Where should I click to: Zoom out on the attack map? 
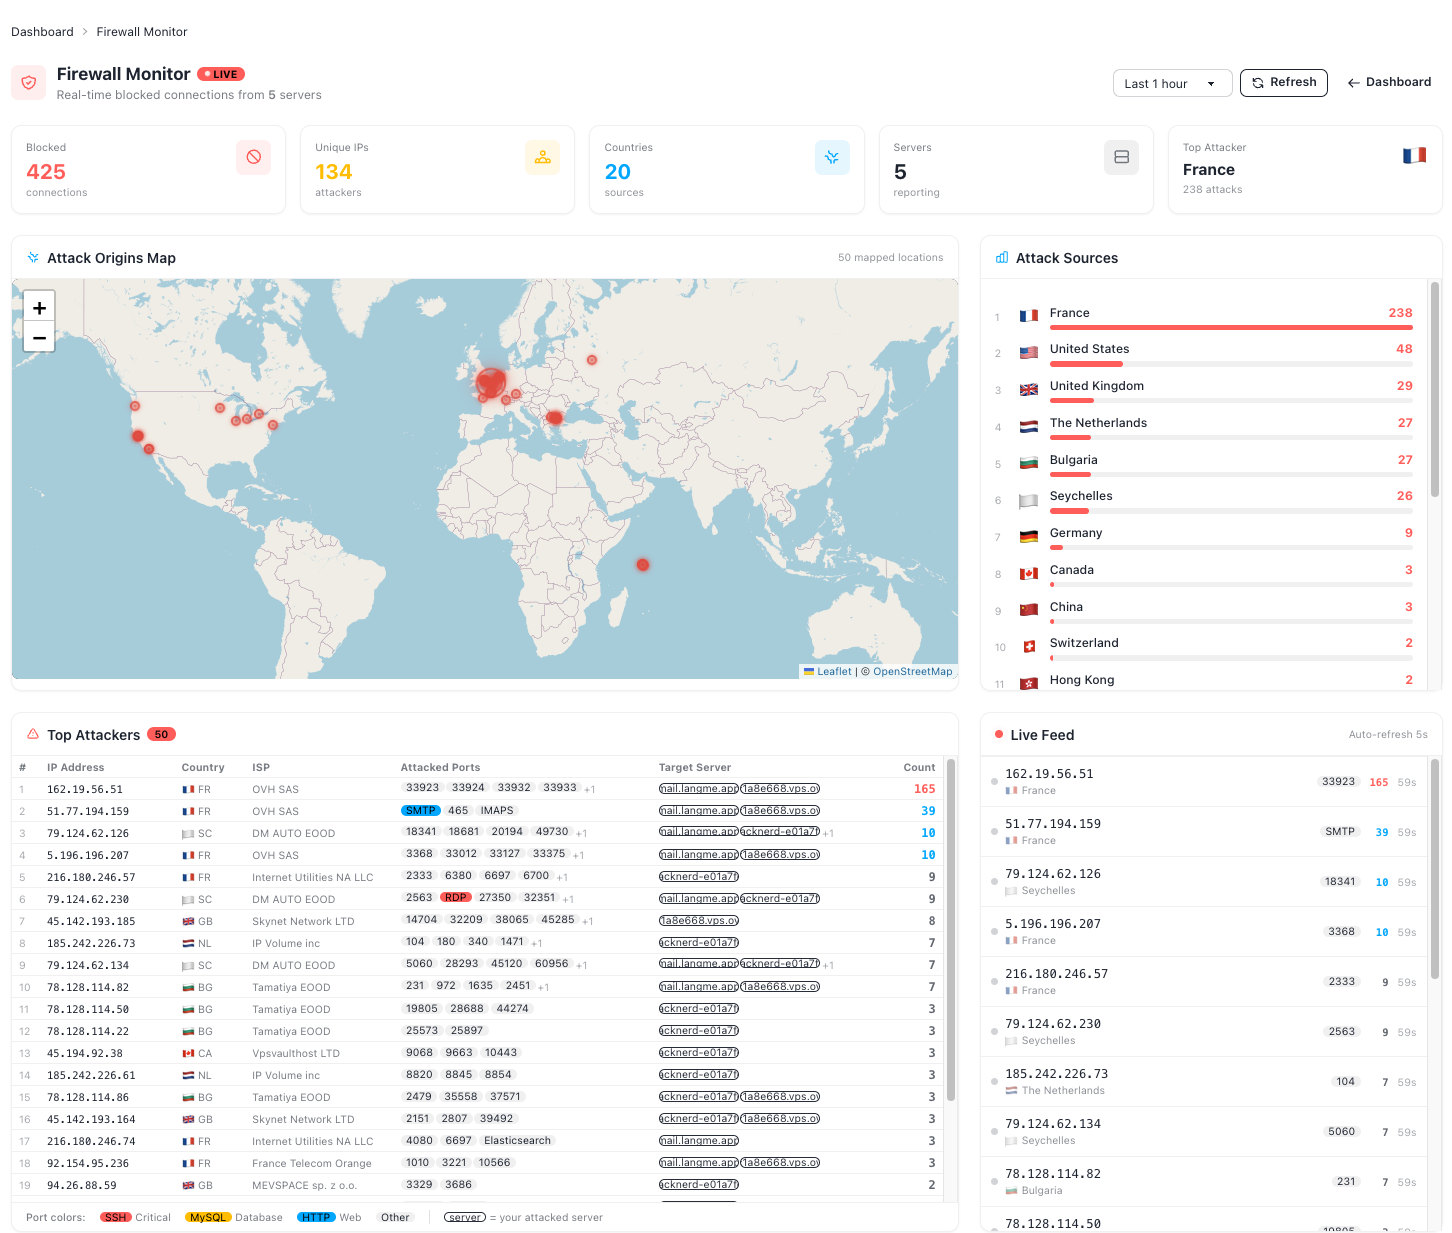click(x=39, y=338)
